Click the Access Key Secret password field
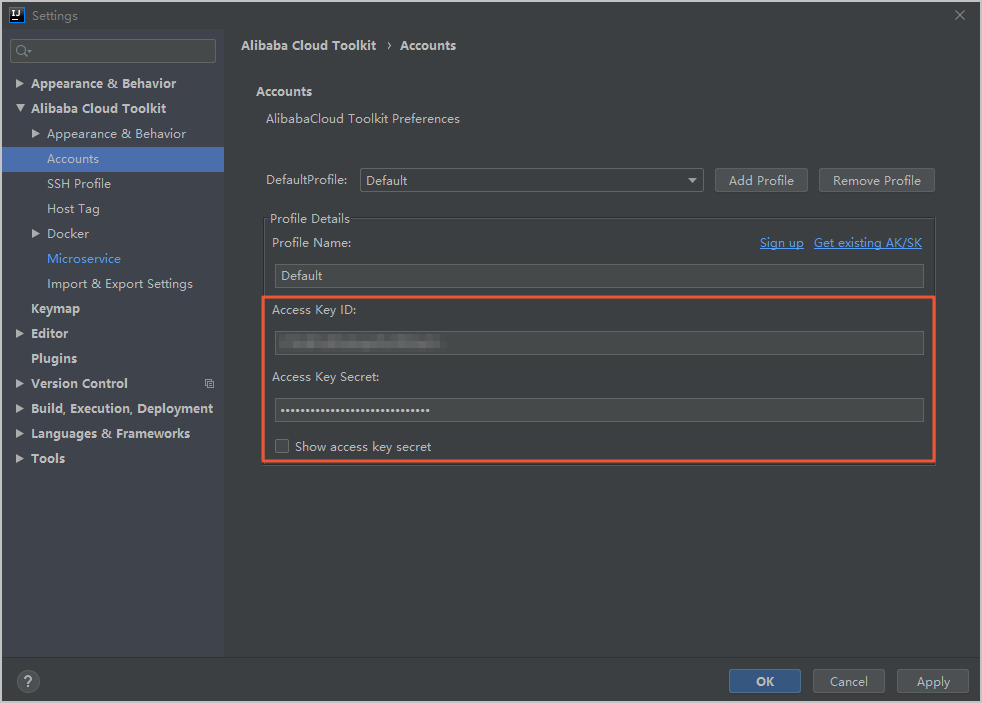The image size is (982, 703). point(599,410)
